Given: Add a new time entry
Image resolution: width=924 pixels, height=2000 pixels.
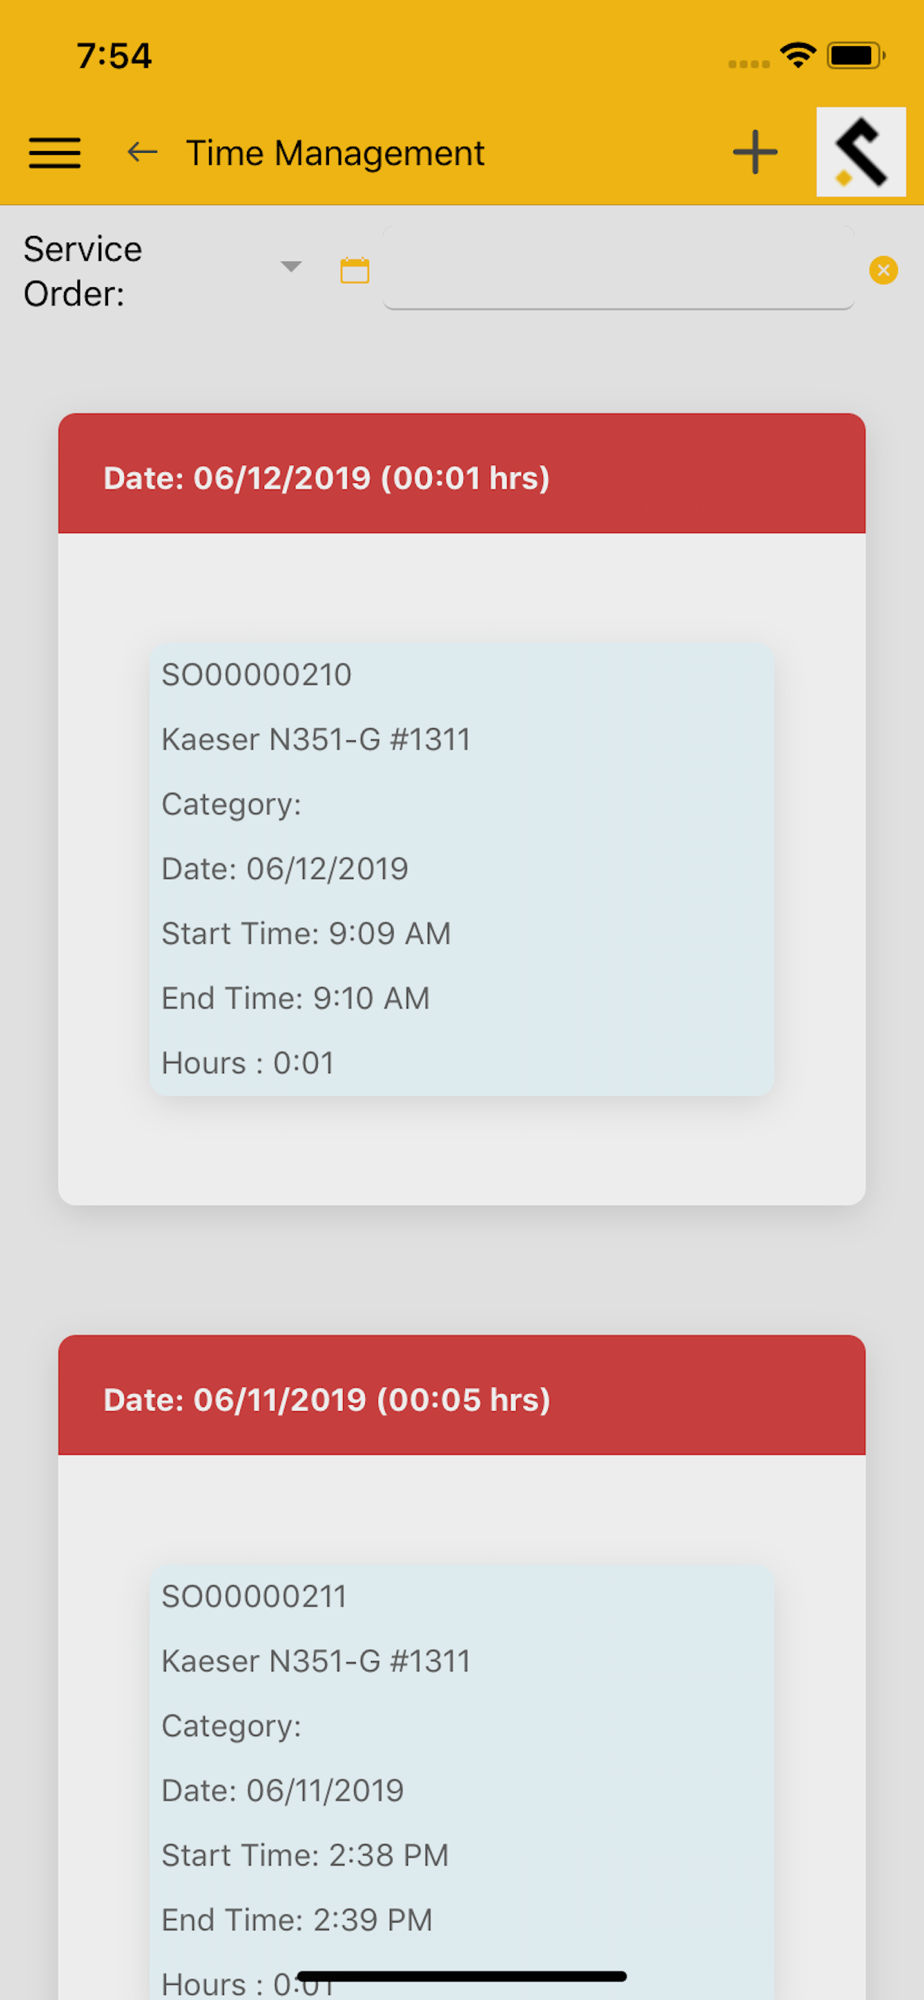Looking at the screenshot, I should [x=755, y=153].
